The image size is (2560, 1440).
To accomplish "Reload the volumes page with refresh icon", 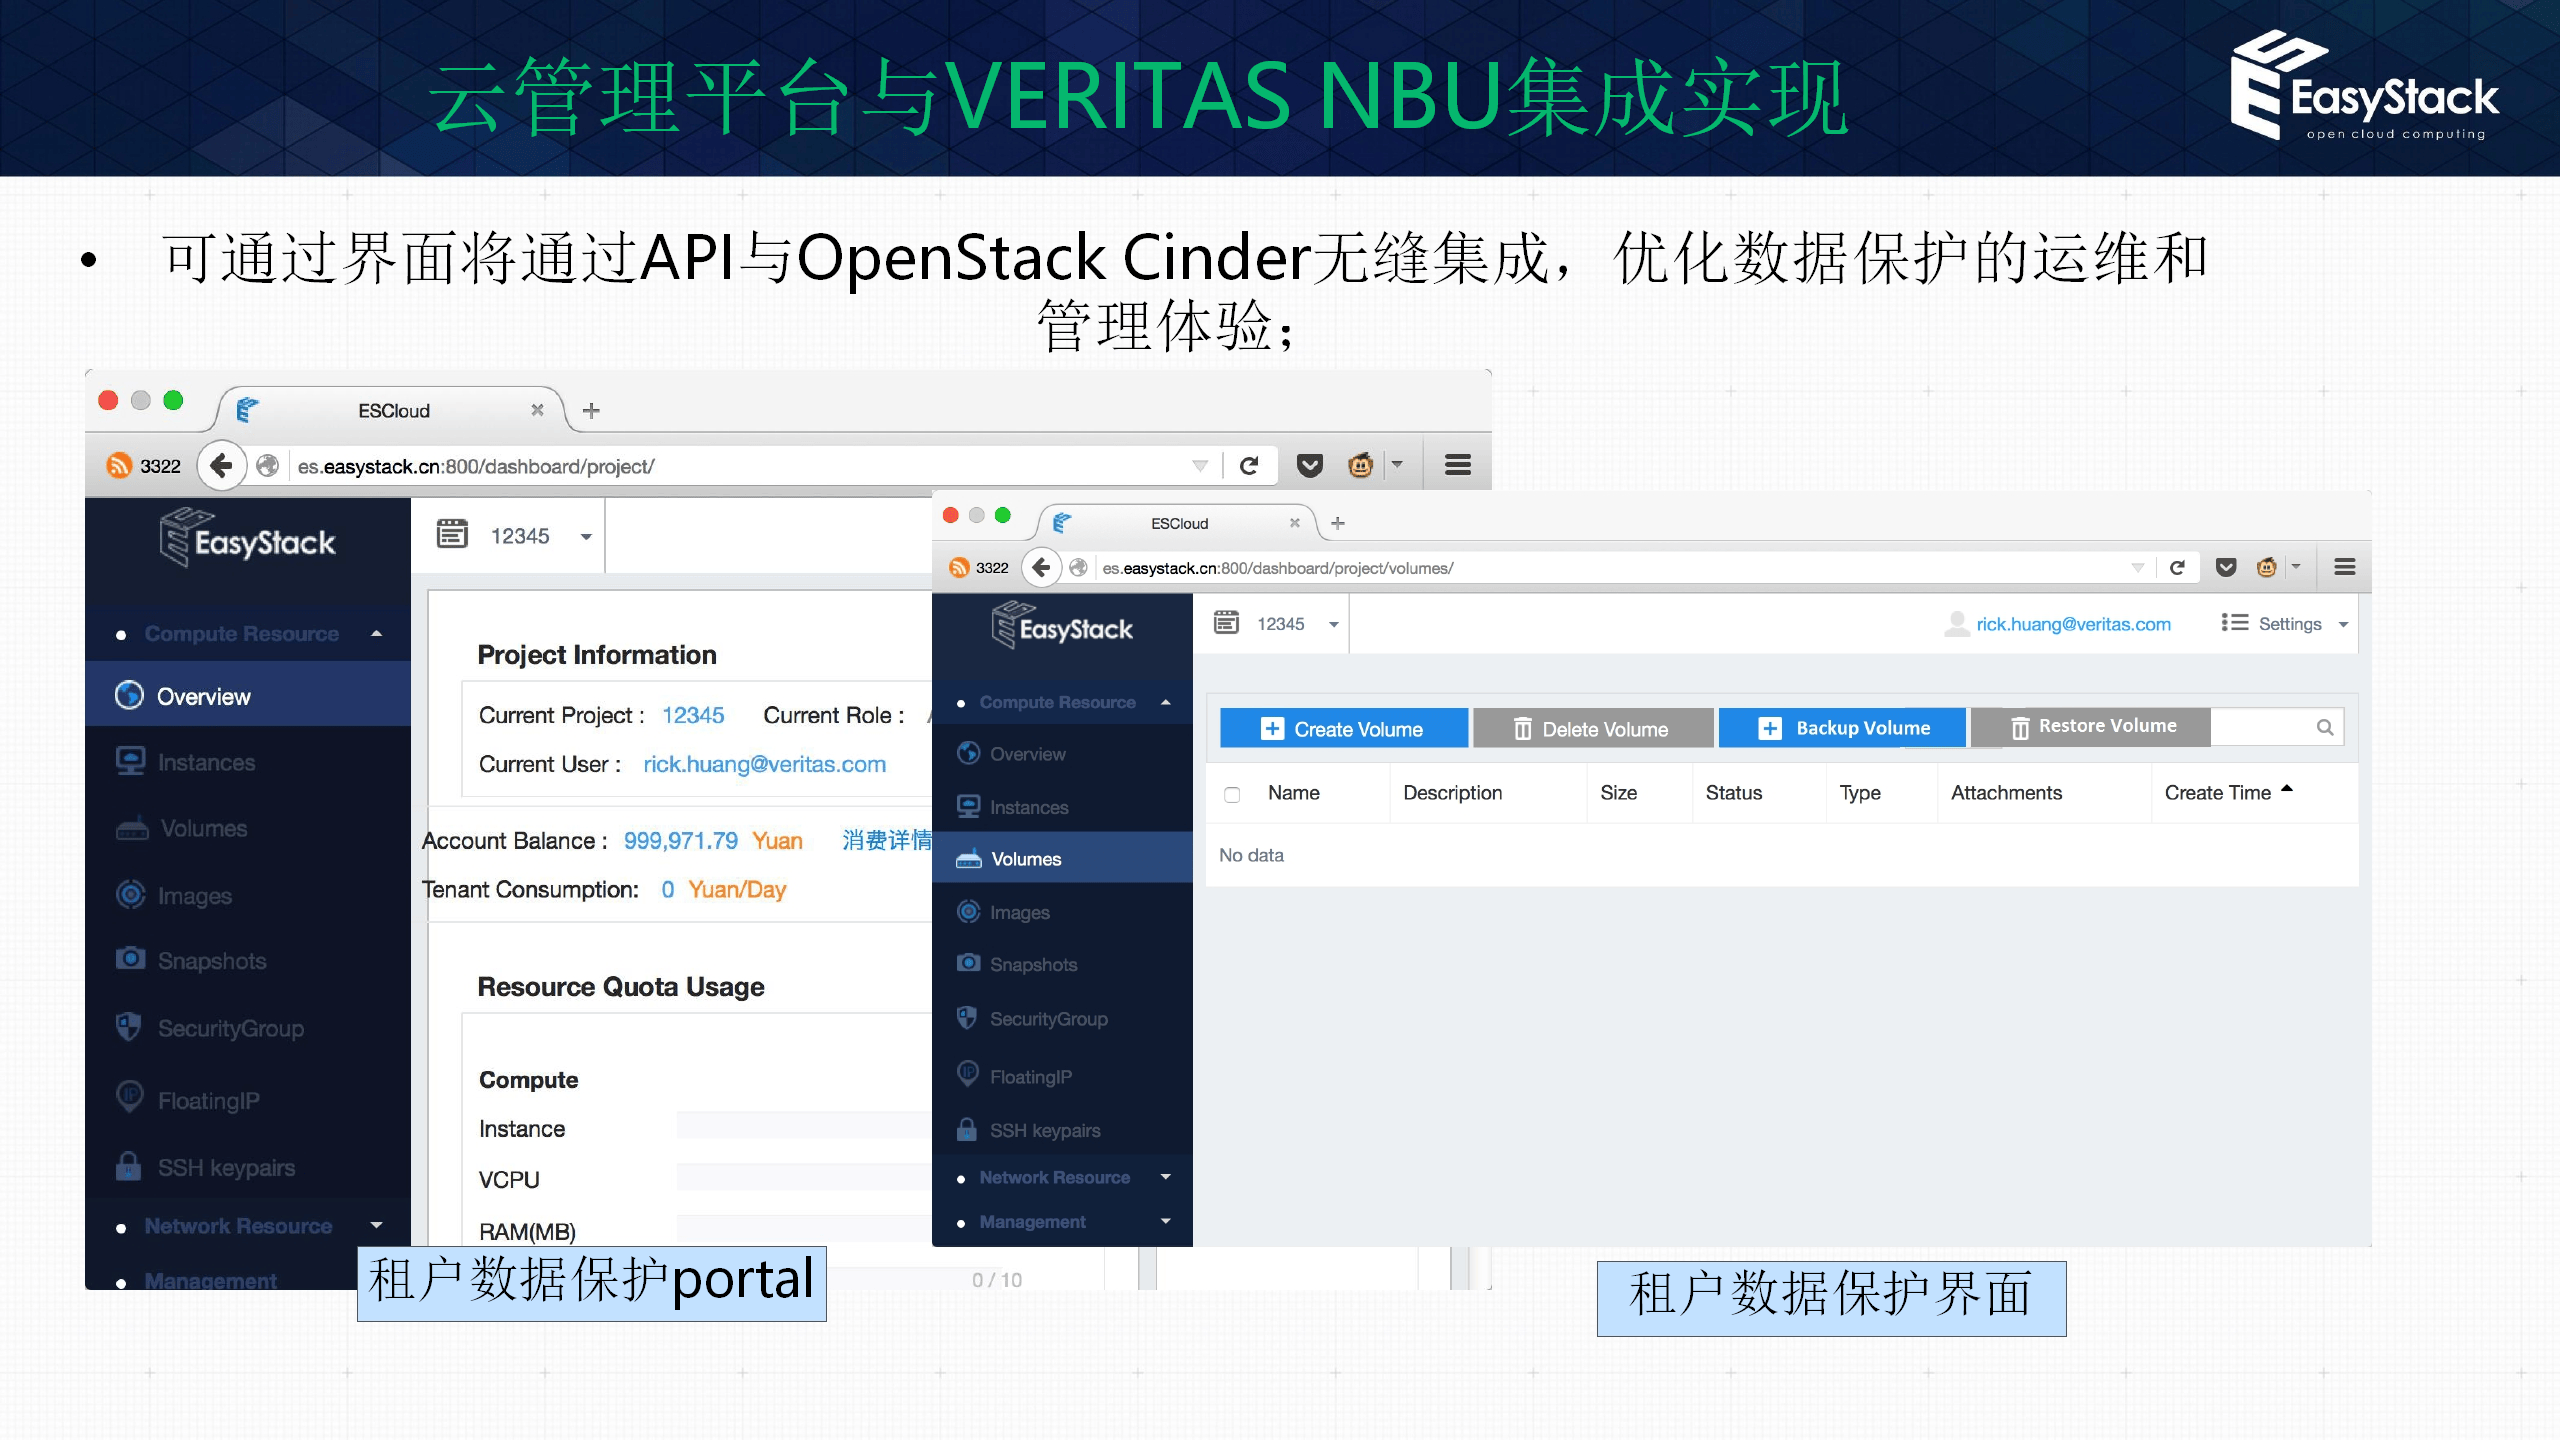I will click(2177, 568).
